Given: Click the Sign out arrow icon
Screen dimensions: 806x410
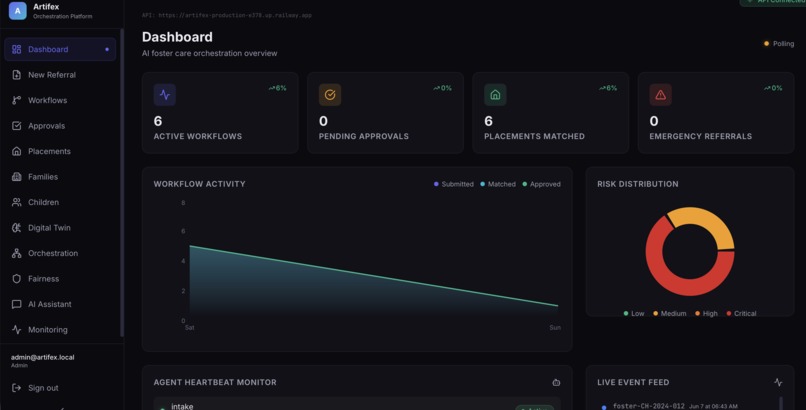Looking at the screenshot, I should [16, 388].
